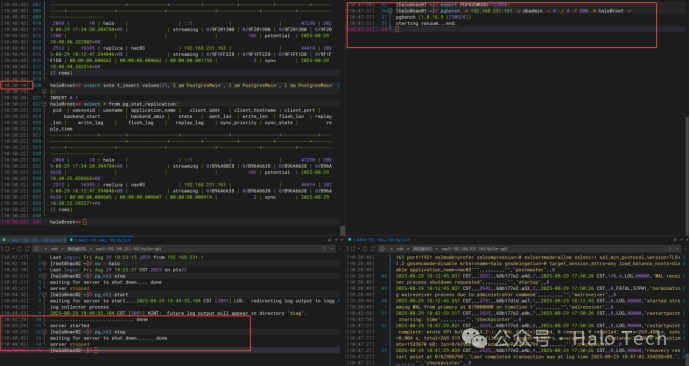Click lower '(2 rows)' result line
Image resolution: width=690 pixels, height=366 pixels.
click(x=61, y=209)
